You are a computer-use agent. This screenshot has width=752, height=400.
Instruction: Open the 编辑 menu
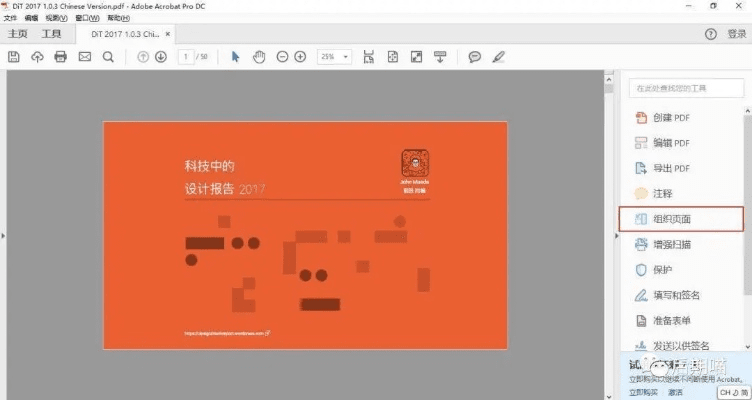click(x=31, y=18)
